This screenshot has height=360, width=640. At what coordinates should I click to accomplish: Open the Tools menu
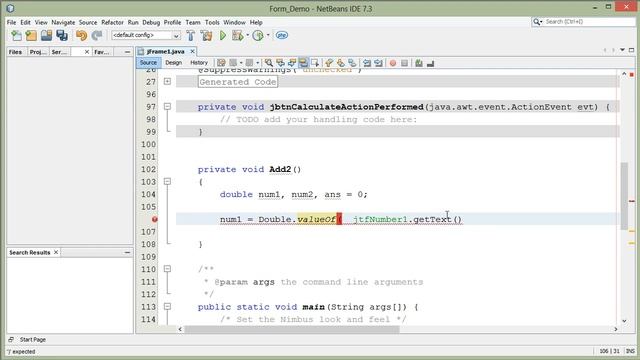pyautogui.click(x=212, y=22)
